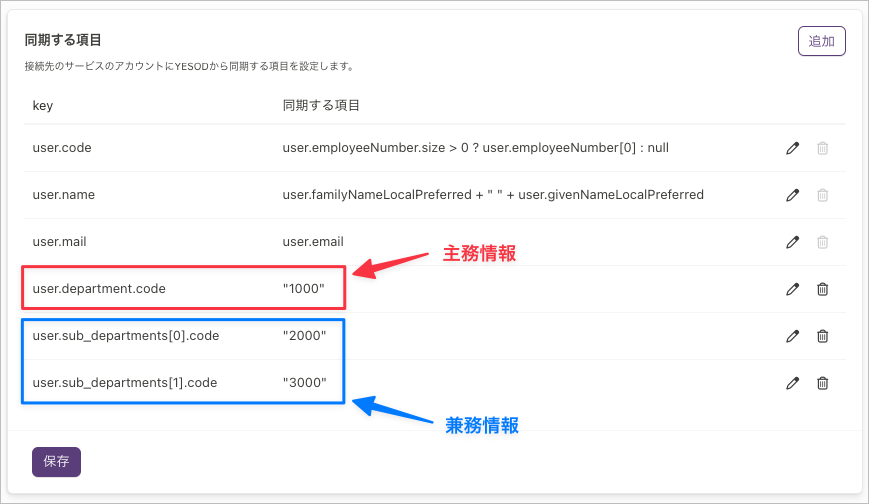
Task: Edit the user.code row with the pencil icon
Action: click(x=793, y=148)
